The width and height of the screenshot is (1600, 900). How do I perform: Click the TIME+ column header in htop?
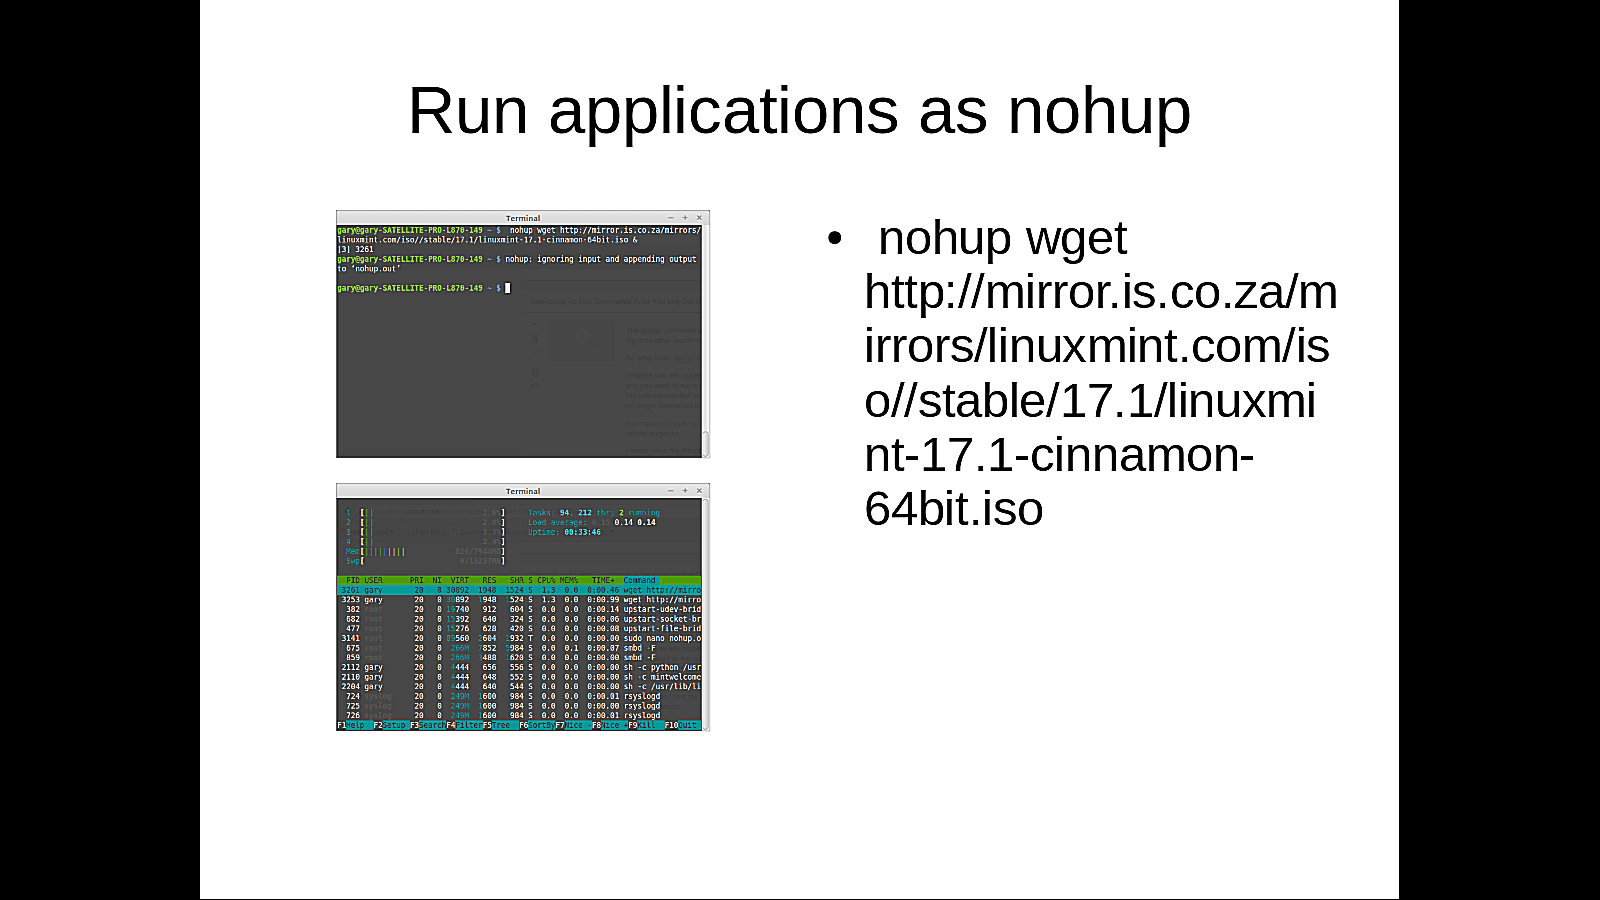[x=603, y=580]
